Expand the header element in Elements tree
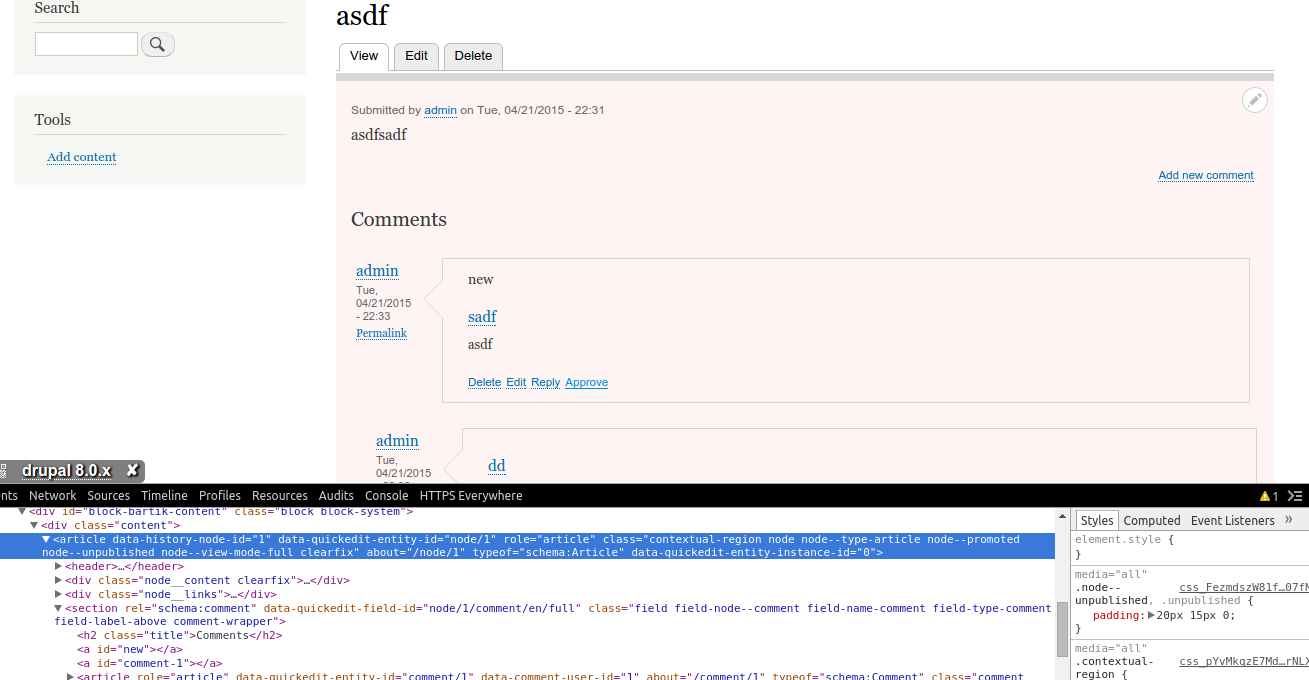 [x=58, y=566]
